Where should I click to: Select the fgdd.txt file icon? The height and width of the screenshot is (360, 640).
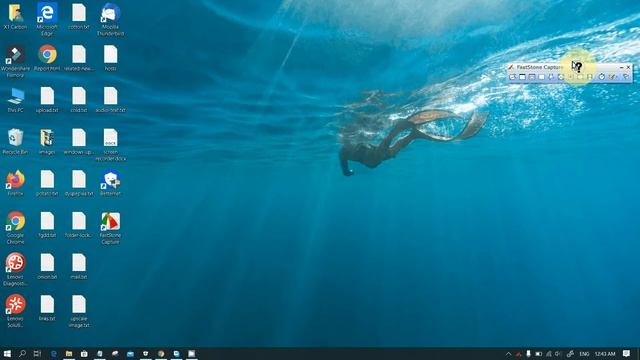(47, 225)
